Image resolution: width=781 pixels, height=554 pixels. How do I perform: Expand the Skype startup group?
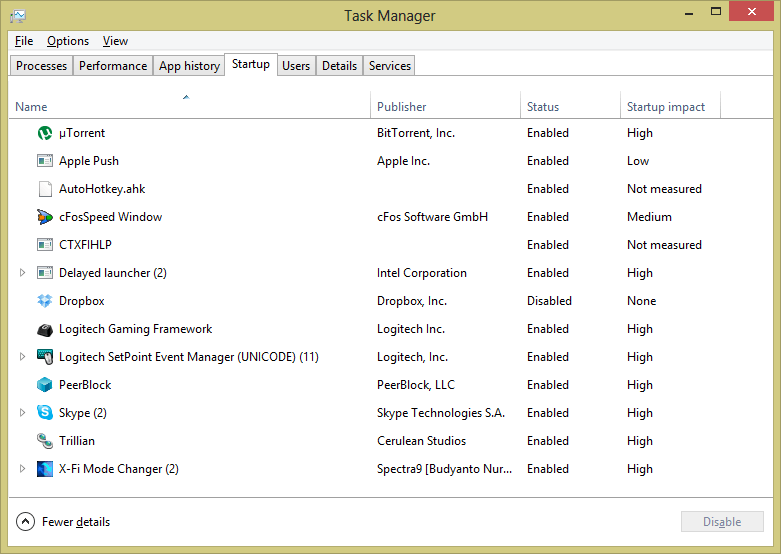(x=22, y=413)
